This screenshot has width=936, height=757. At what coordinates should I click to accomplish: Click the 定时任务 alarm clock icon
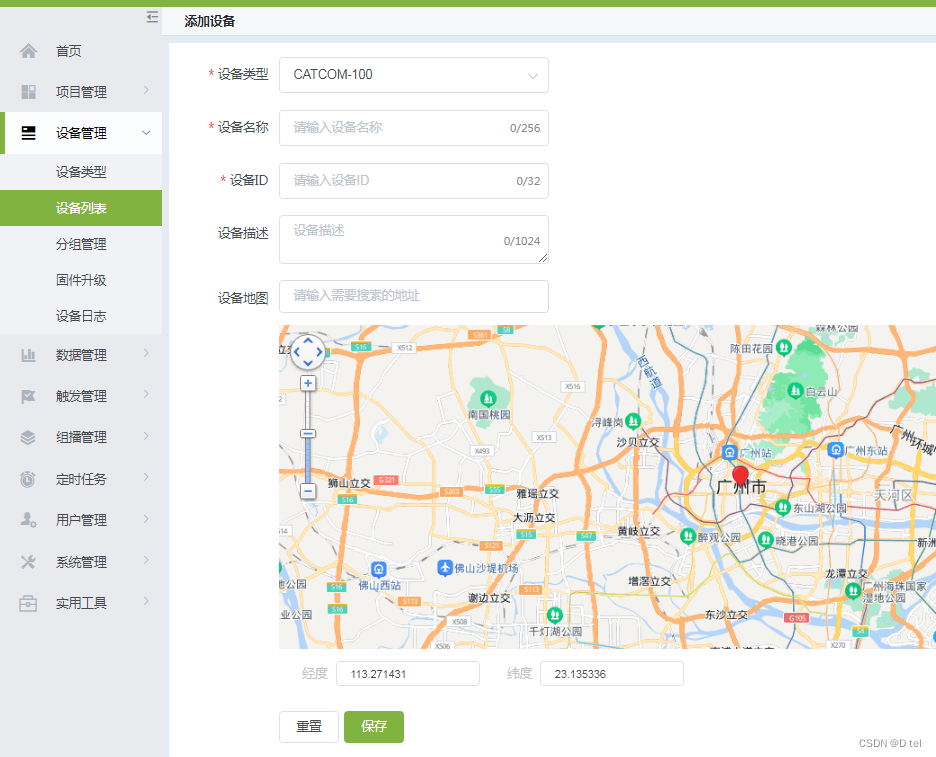(28, 479)
